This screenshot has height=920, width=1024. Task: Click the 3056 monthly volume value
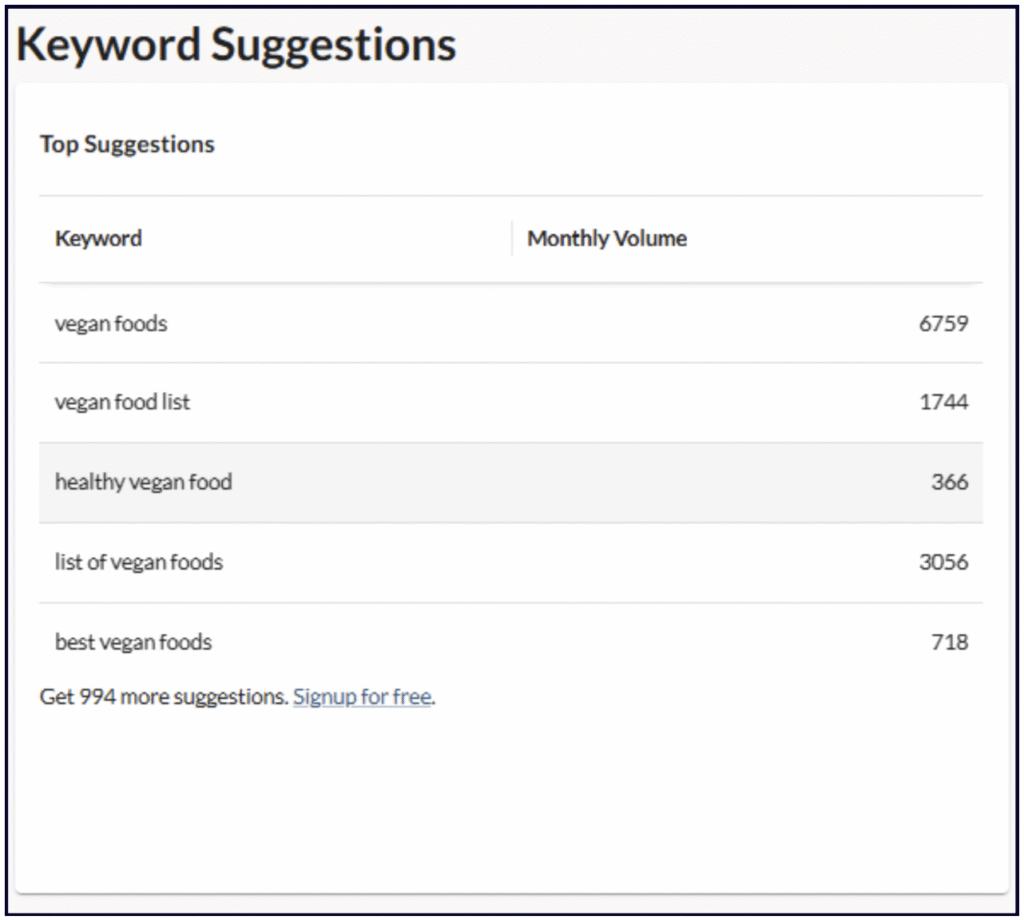click(x=943, y=562)
